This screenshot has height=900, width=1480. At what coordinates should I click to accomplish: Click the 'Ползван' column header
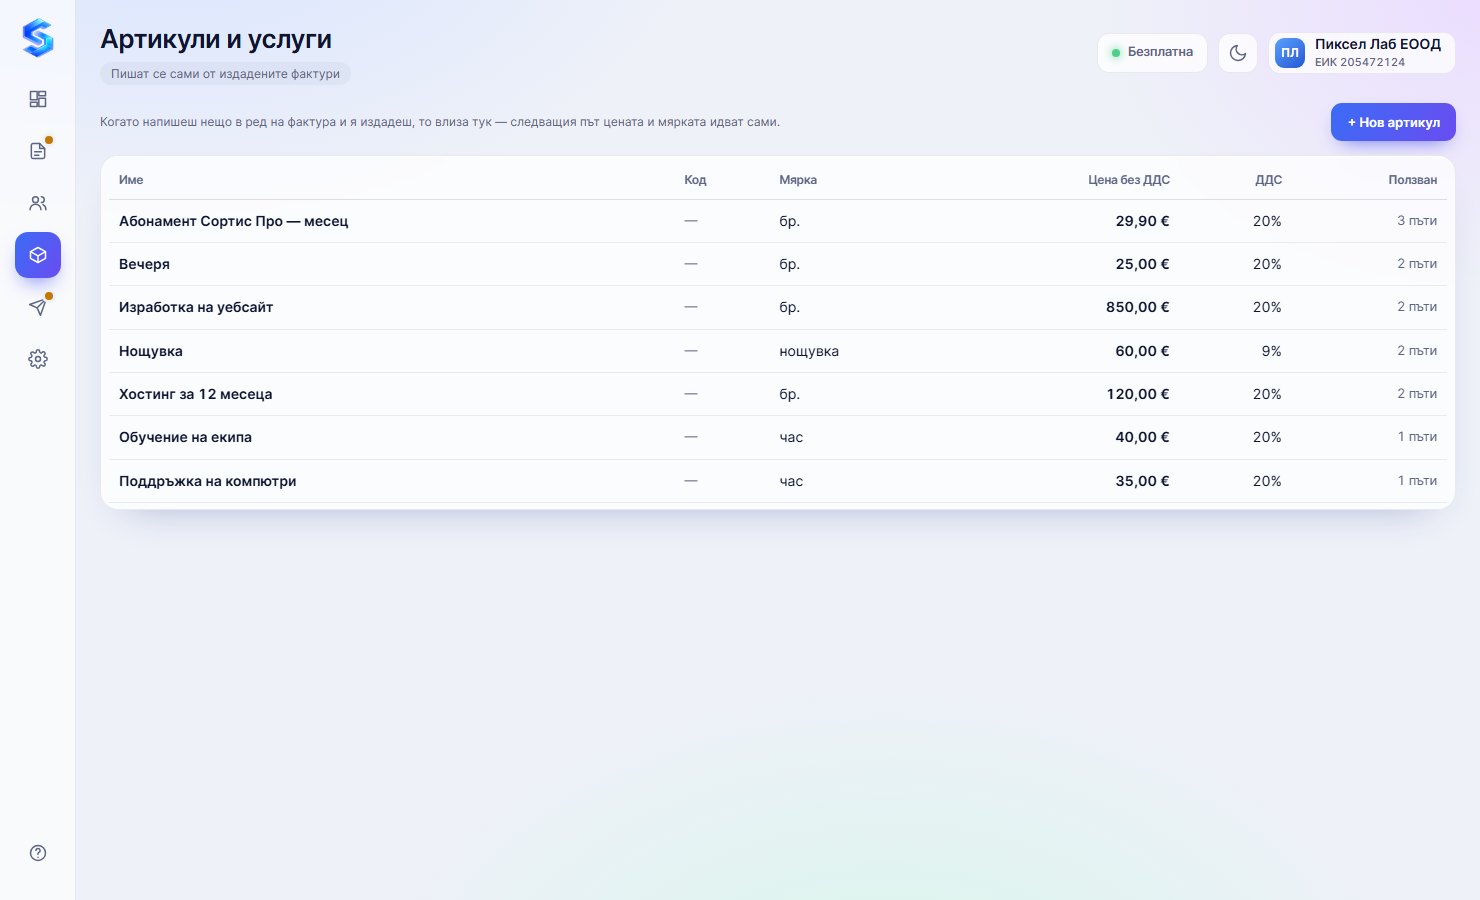click(x=1412, y=180)
